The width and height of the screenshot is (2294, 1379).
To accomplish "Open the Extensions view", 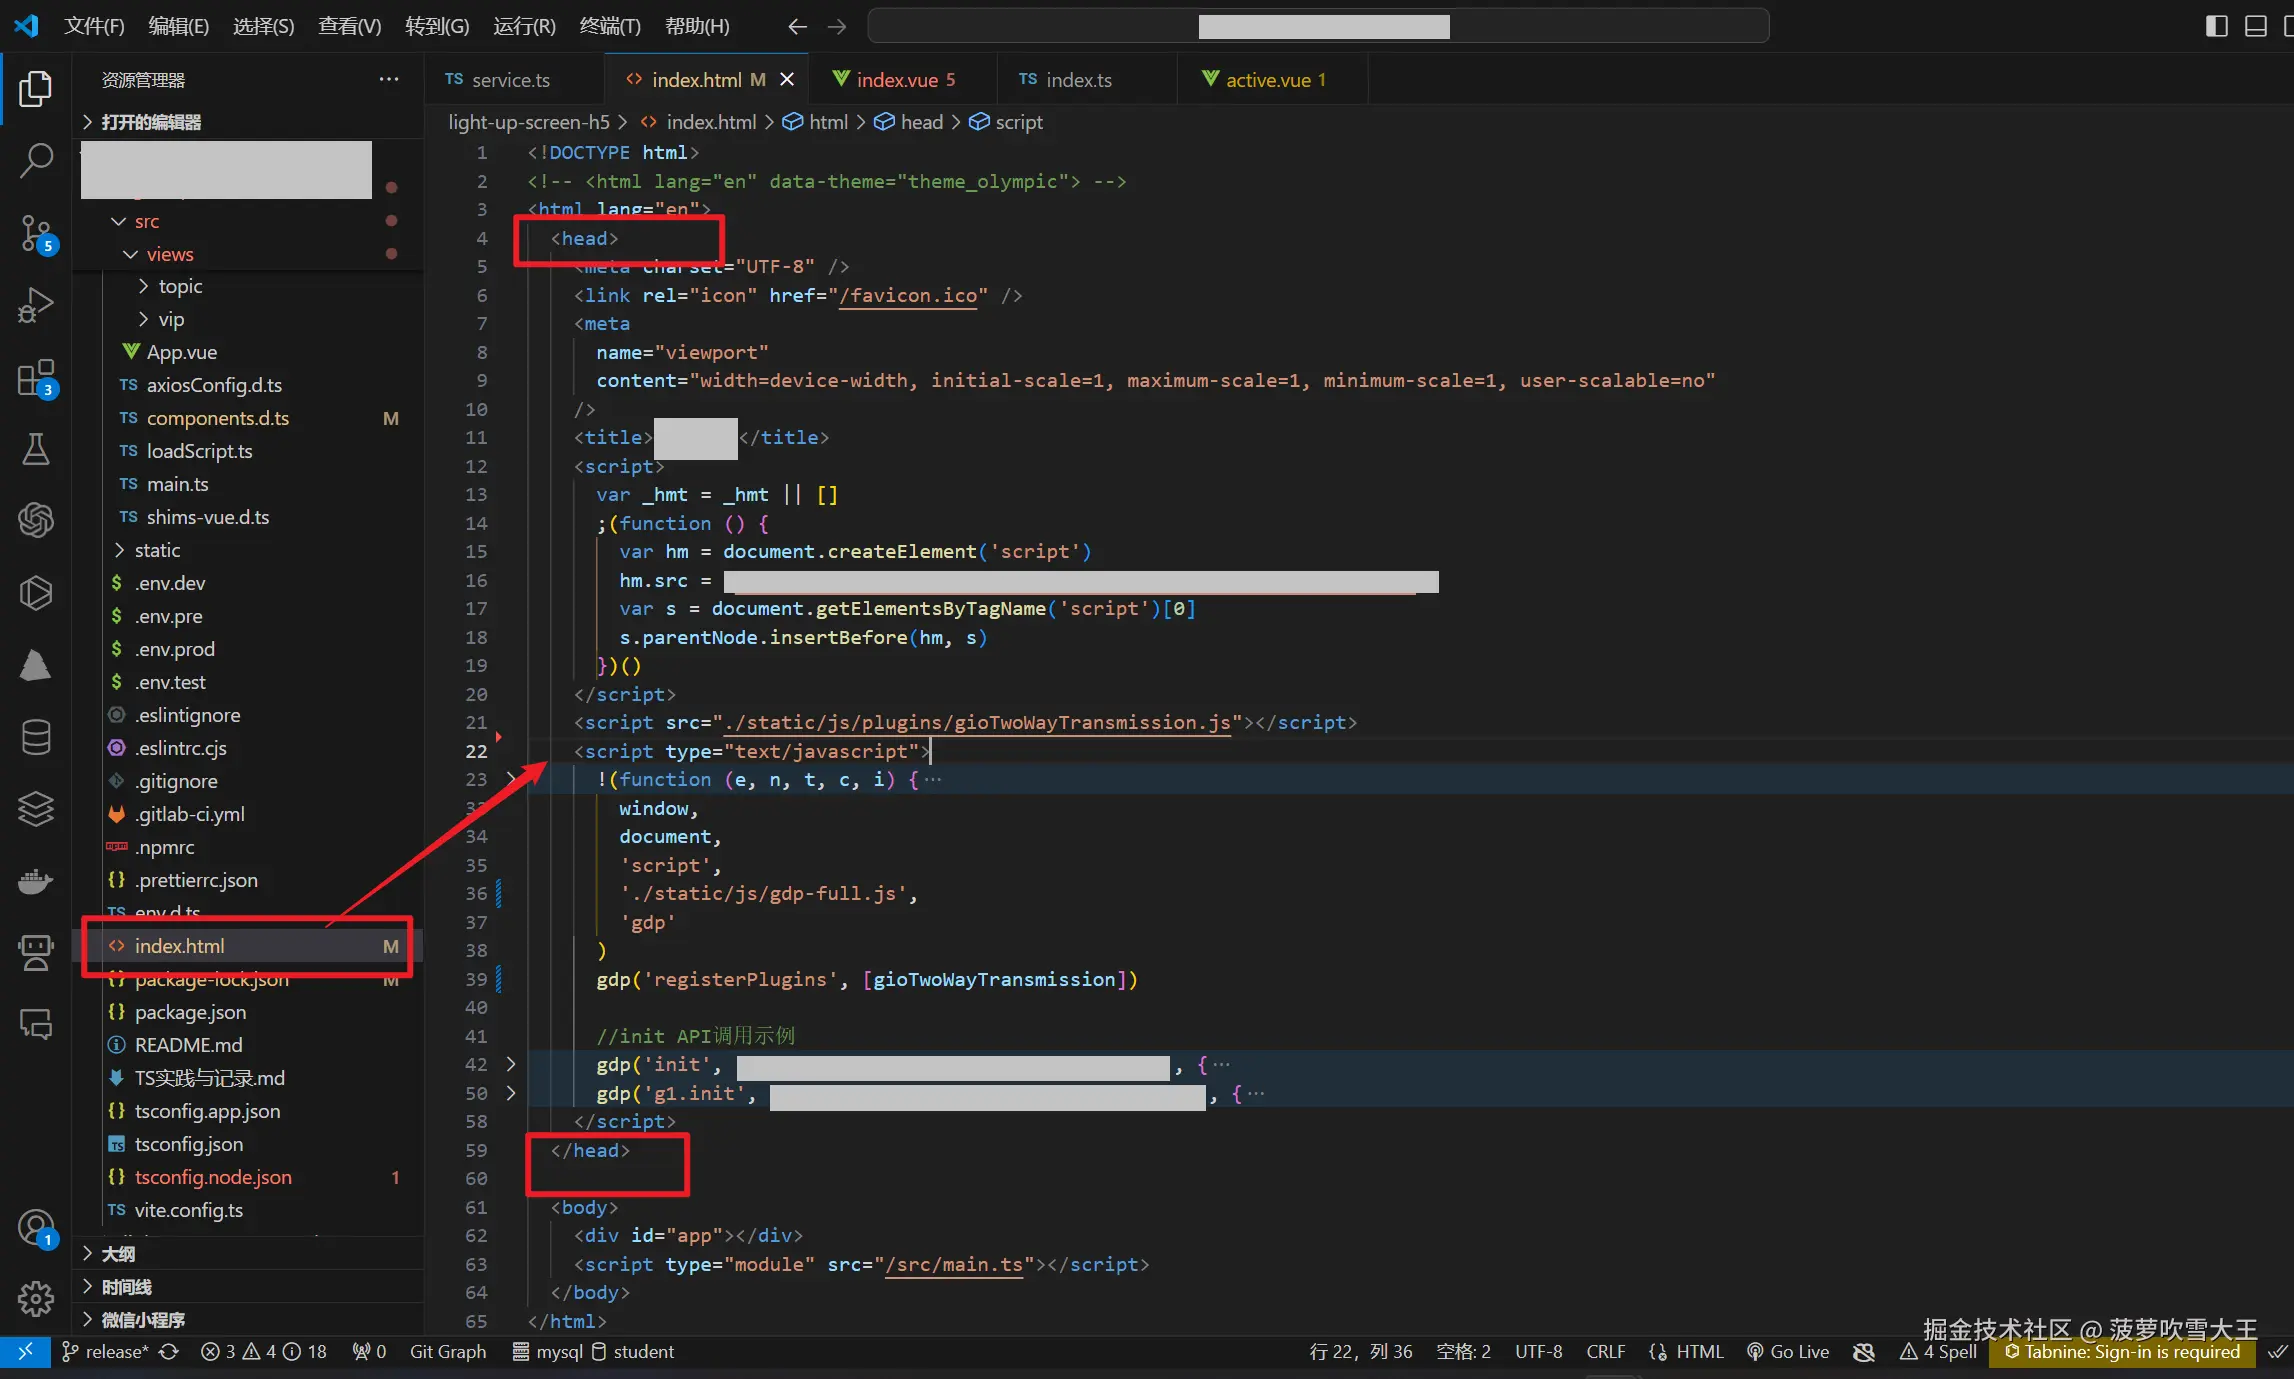I will 36,379.
